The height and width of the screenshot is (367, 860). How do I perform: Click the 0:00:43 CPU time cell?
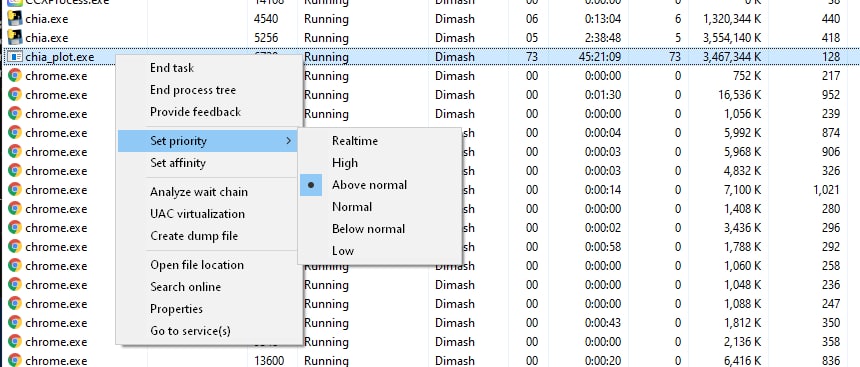(603, 323)
